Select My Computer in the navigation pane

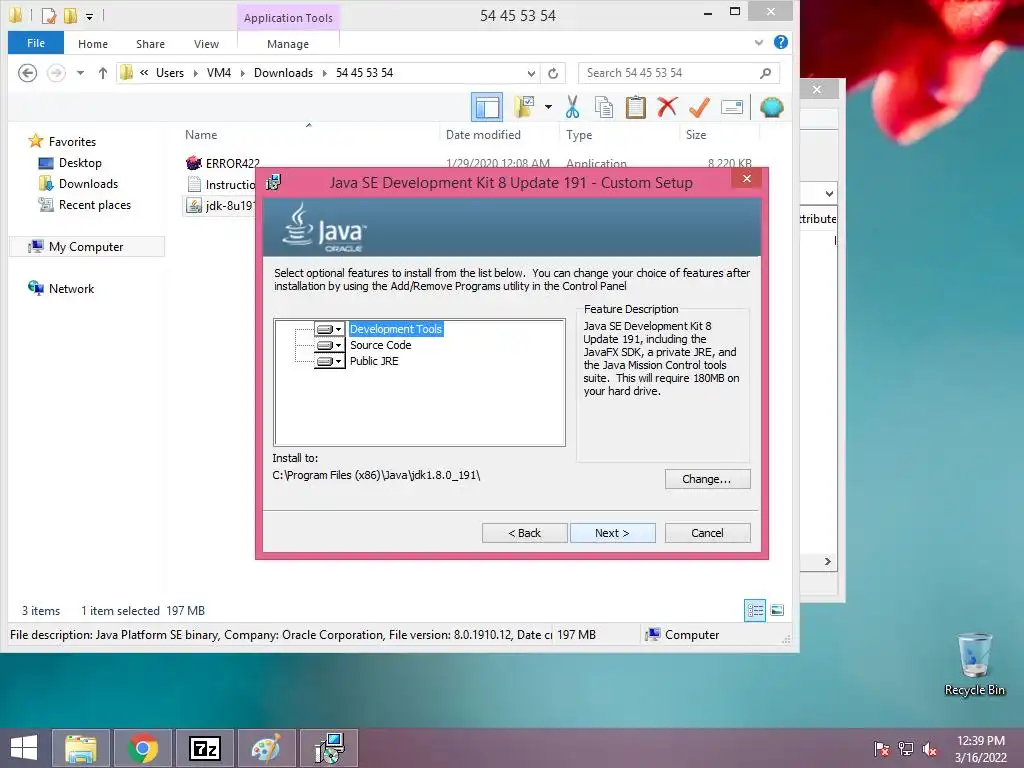[x=86, y=247]
